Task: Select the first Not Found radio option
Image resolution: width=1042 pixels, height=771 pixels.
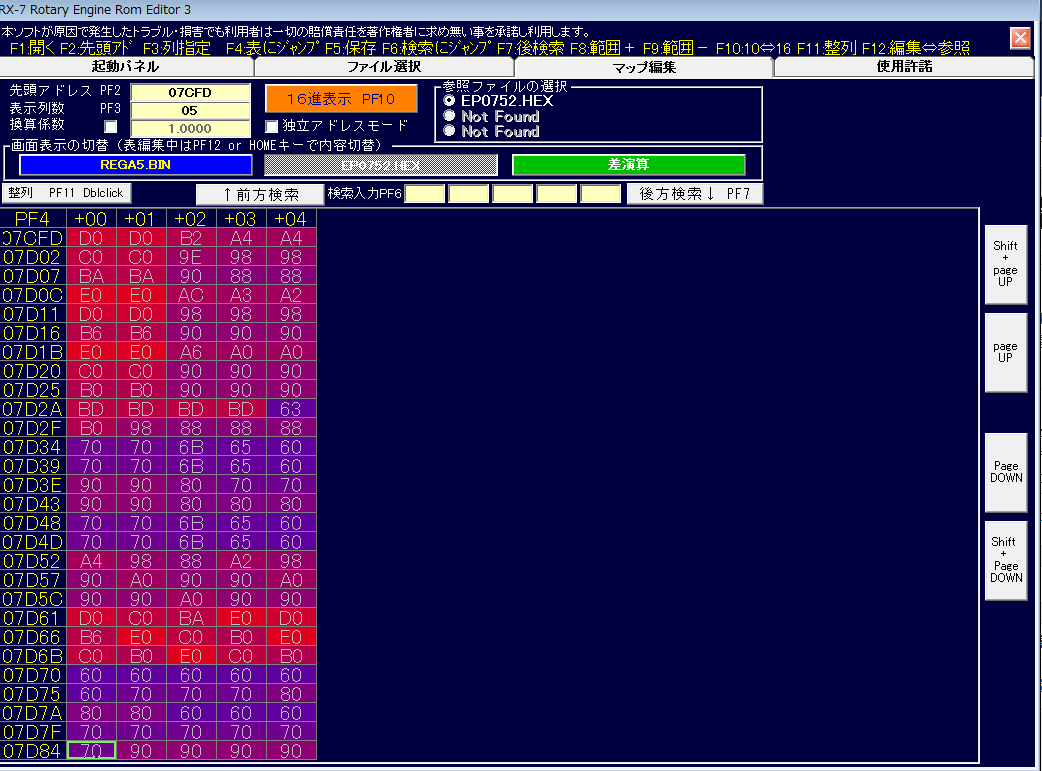Action: tap(449, 116)
